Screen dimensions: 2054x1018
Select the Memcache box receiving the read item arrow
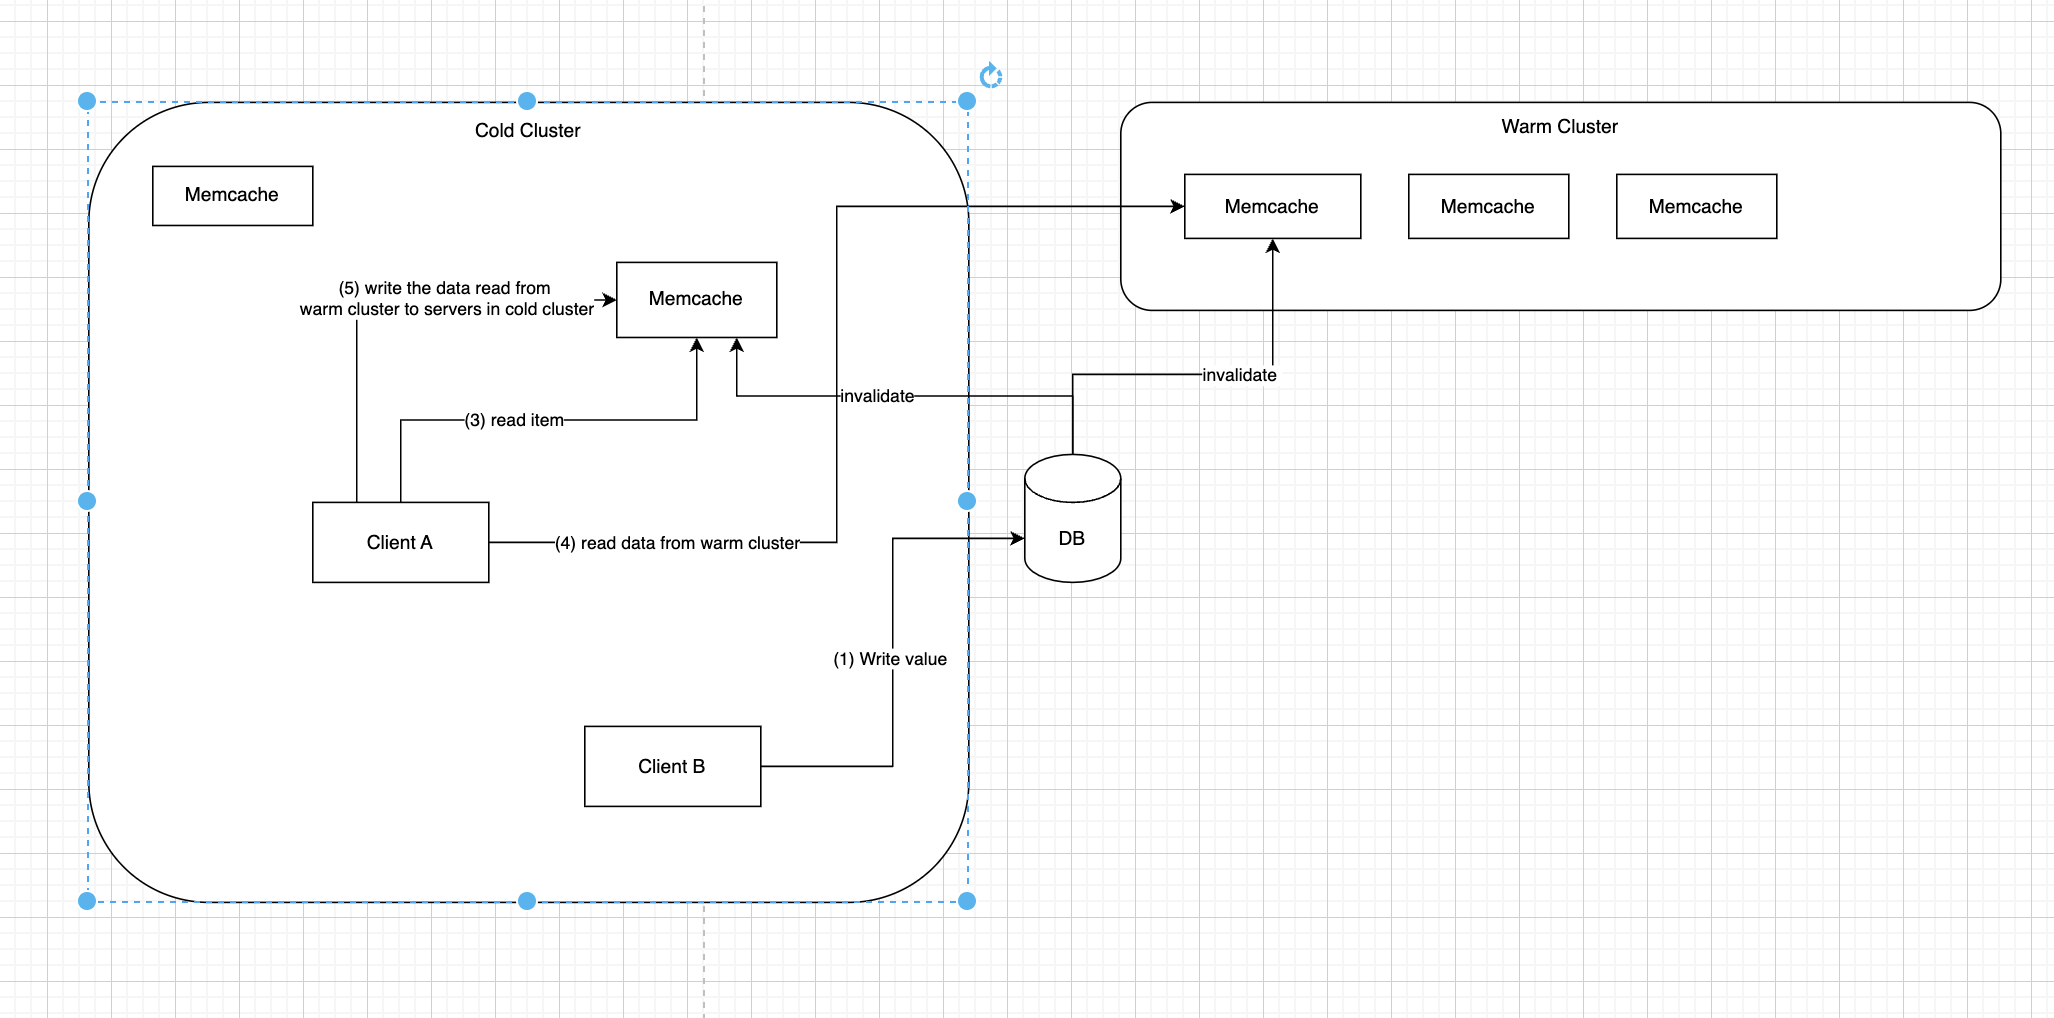pos(696,299)
